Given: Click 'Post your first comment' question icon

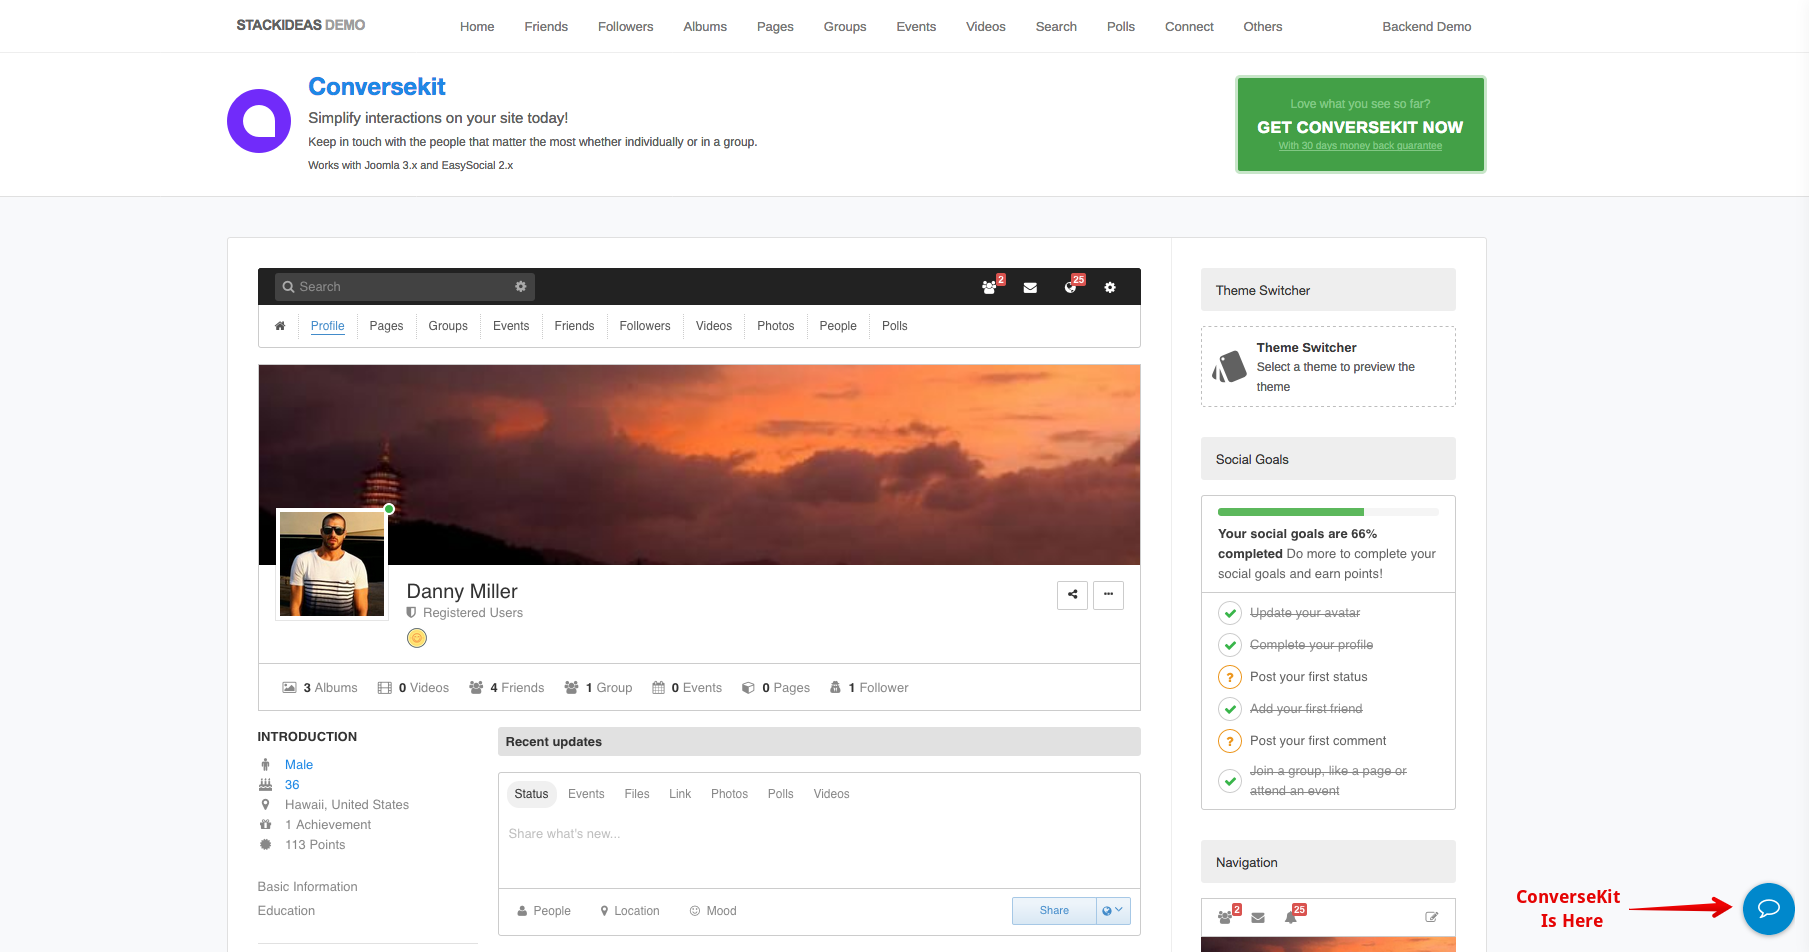Looking at the screenshot, I should 1230,741.
